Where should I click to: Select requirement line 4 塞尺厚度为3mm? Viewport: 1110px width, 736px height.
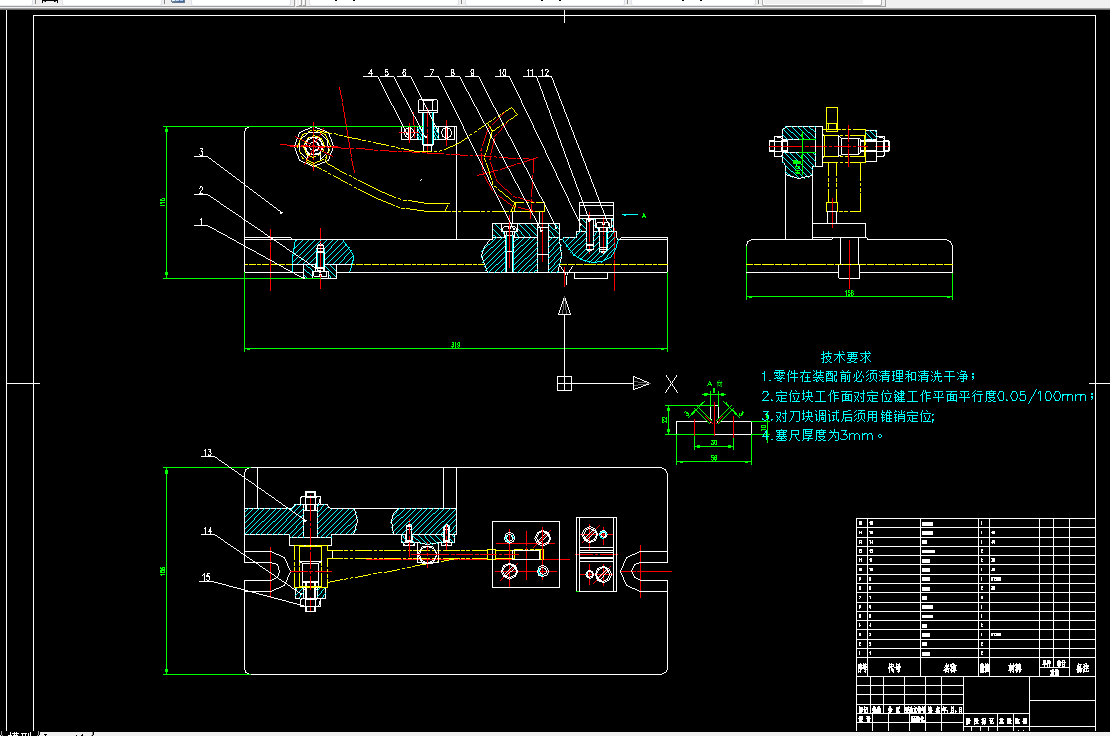(823, 435)
